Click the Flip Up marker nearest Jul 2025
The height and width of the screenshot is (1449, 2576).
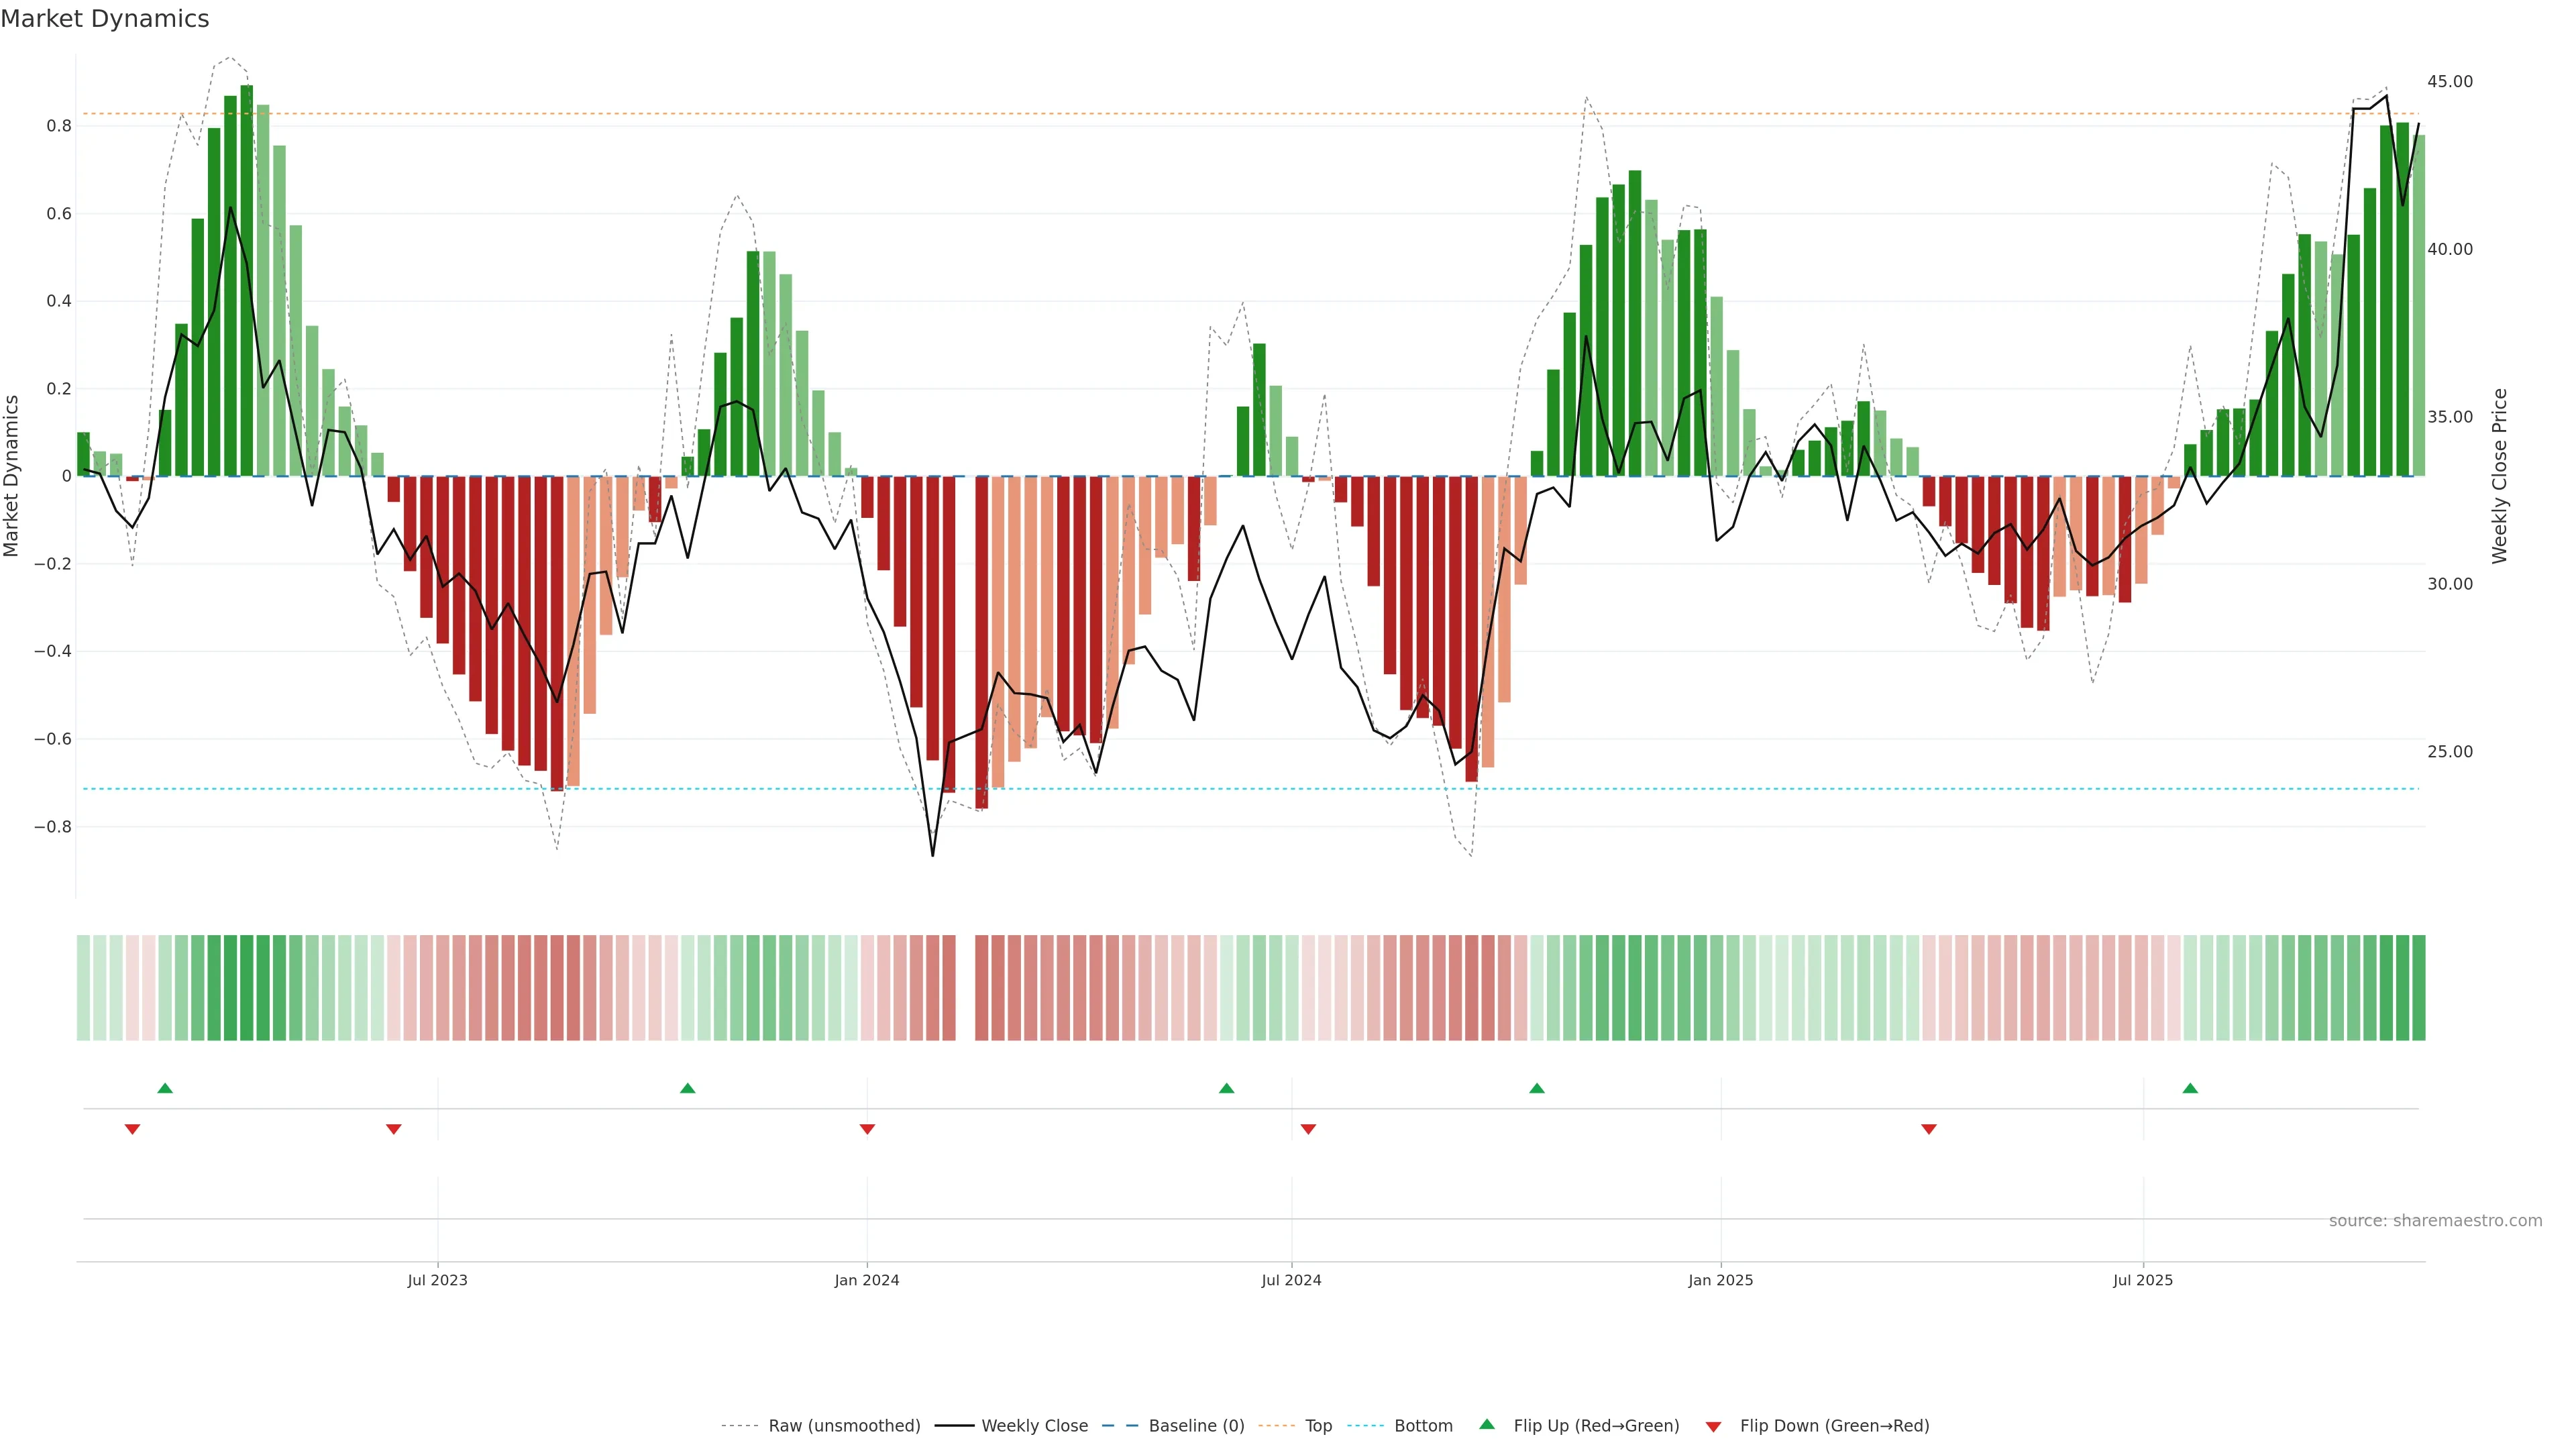click(x=2190, y=1088)
